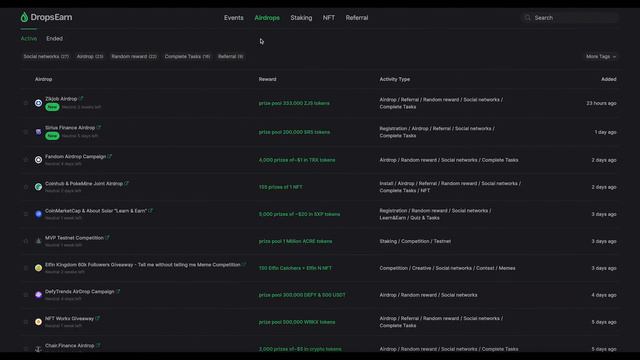The image size is (640, 360).
Task: Expand the More Tags dropdown
Action: pyautogui.click(x=601, y=56)
